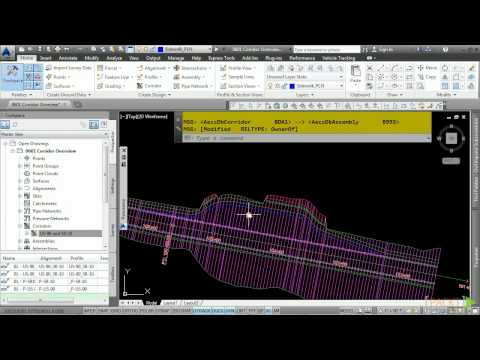
Task: Expand the Create Ground Data panel
Action: pyautogui.click(x=69, y=95)
